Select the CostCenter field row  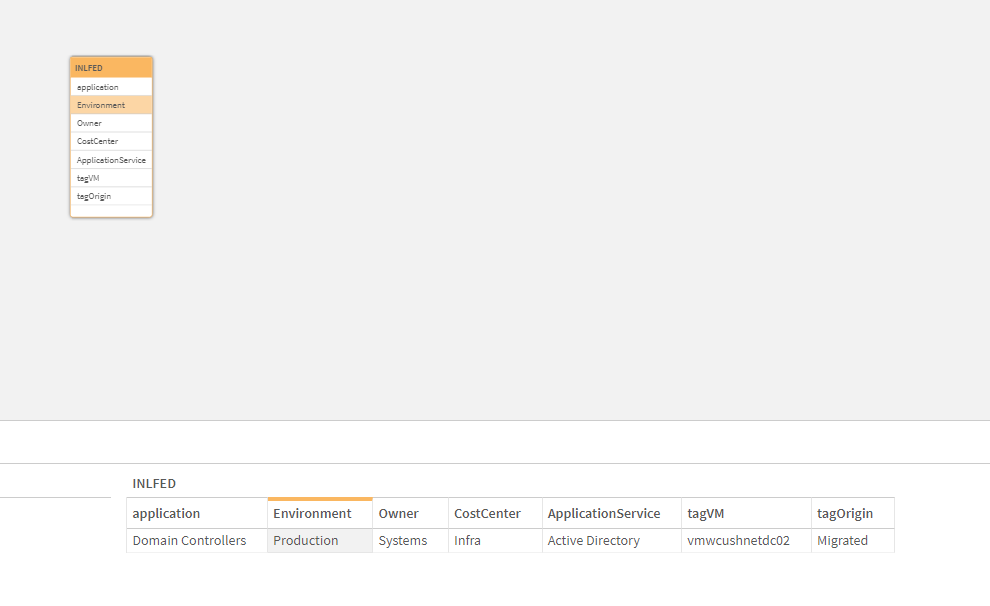click(x=110, y=141)
